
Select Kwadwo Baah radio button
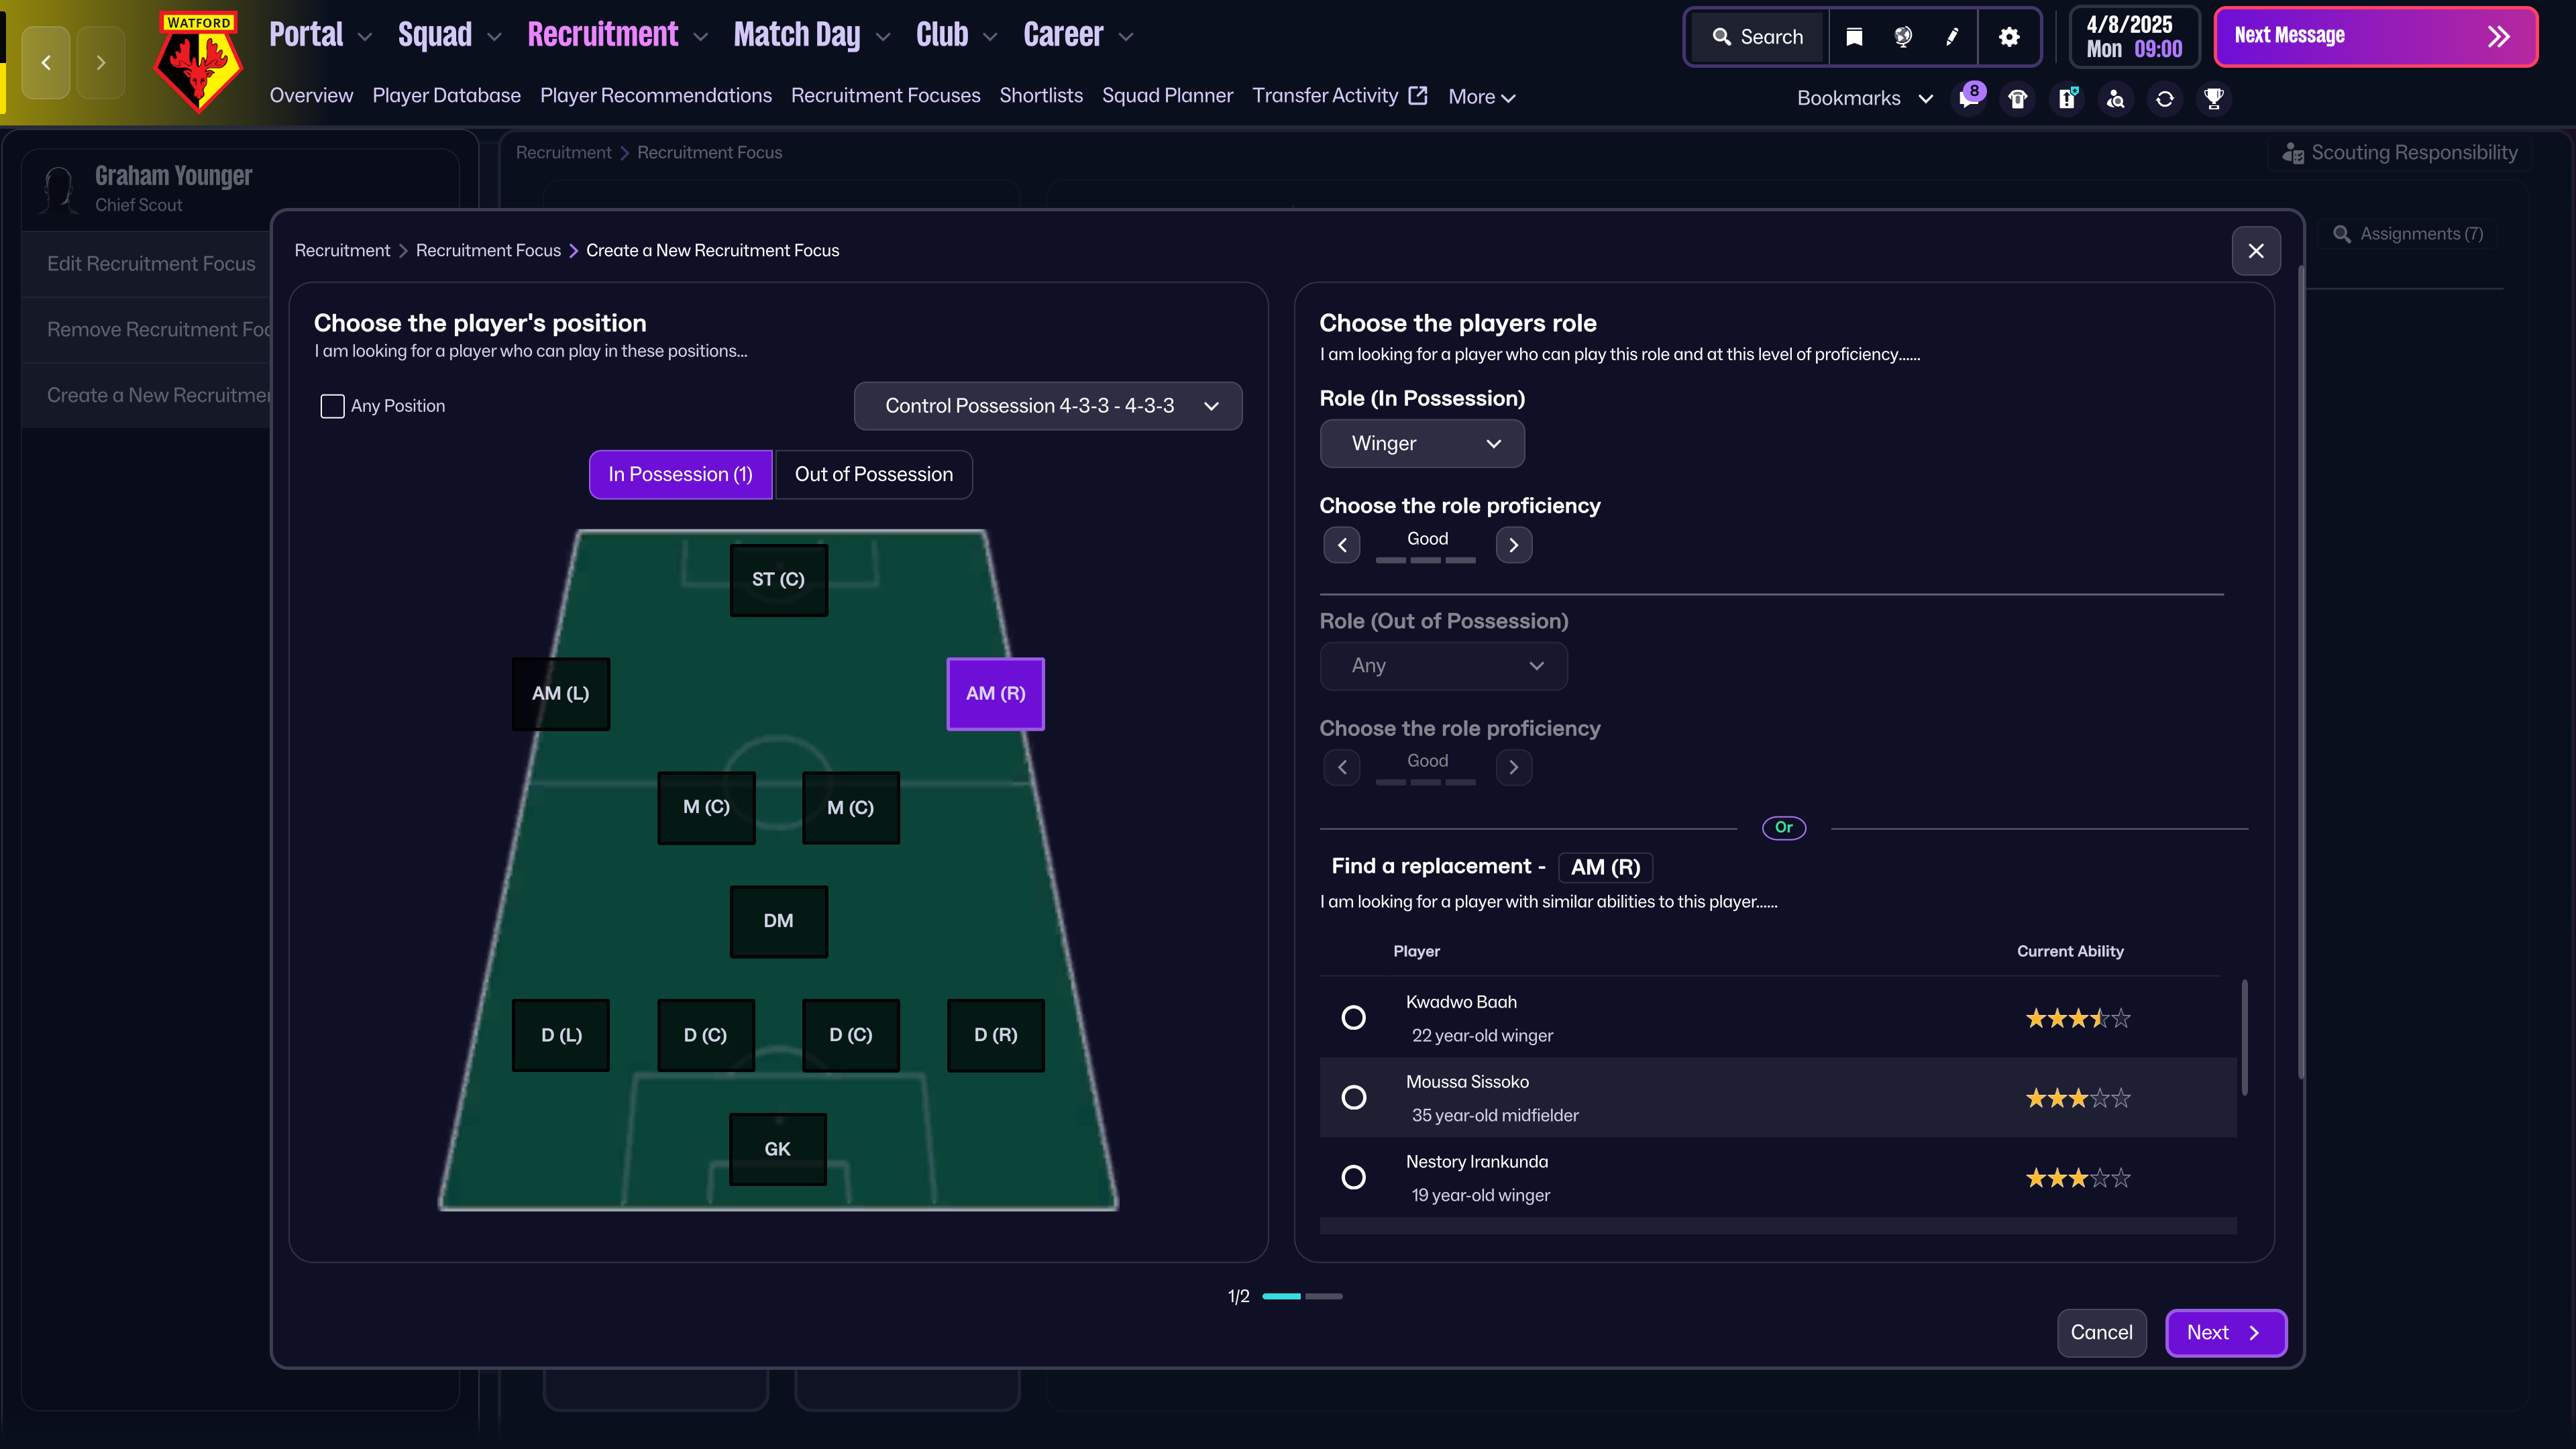[1353, 1017]
